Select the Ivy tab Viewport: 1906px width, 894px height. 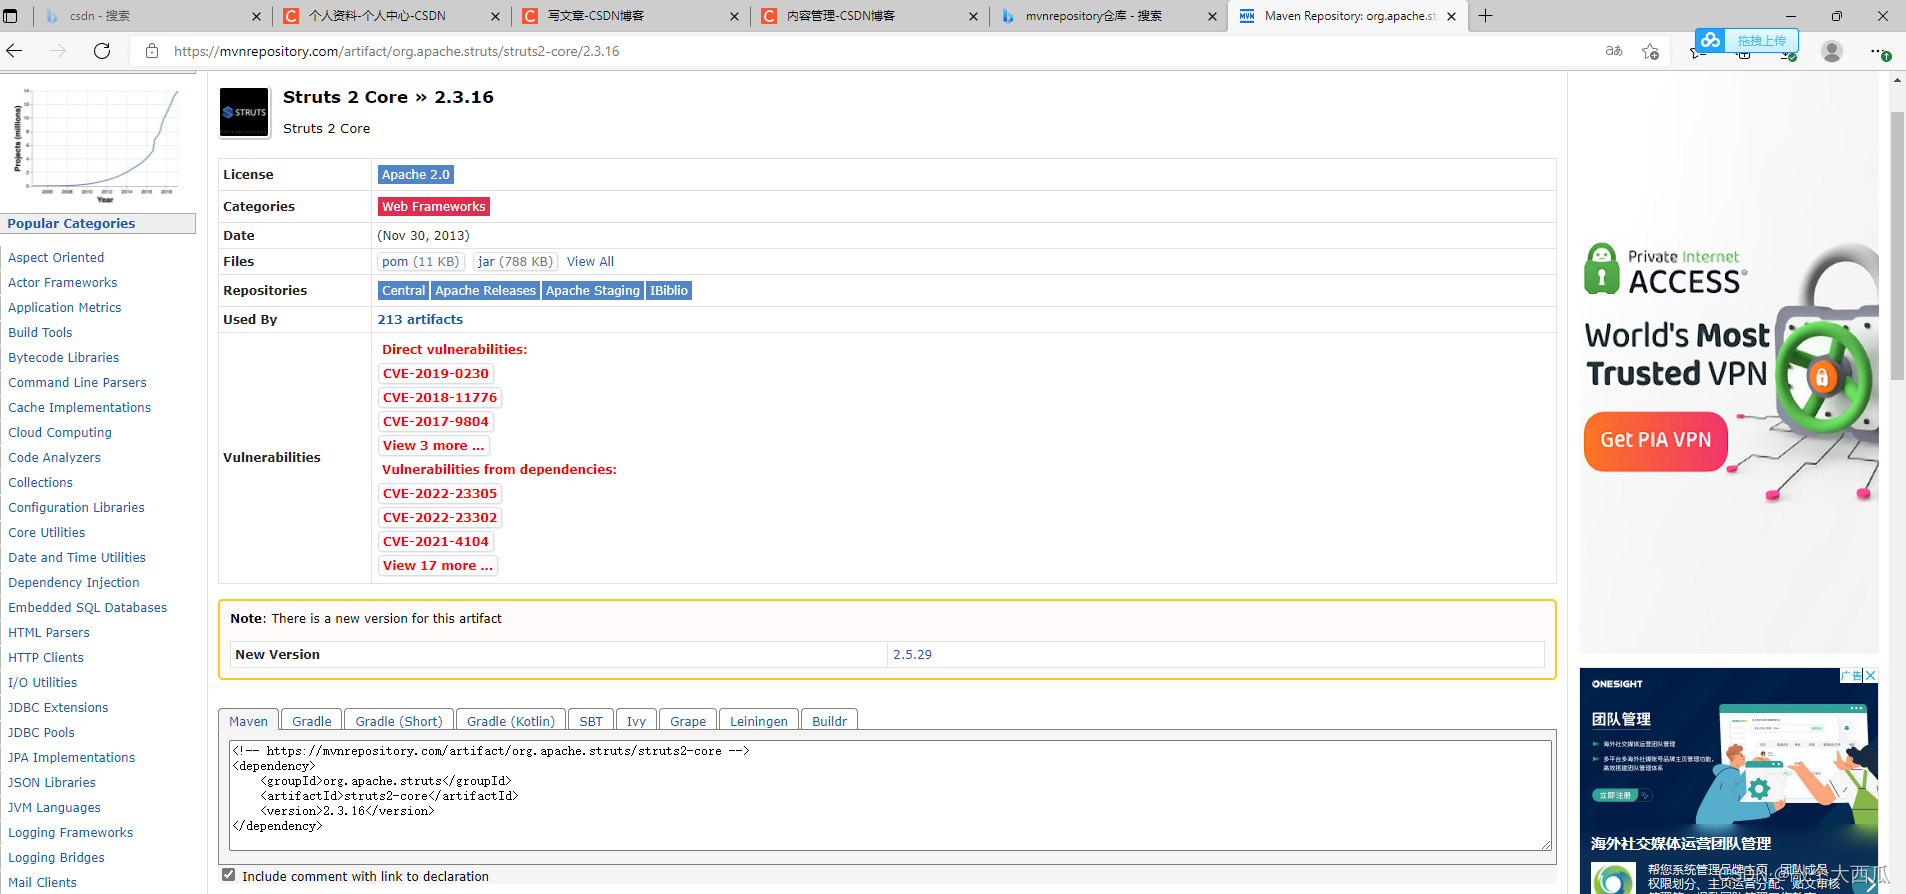tap(636, 721)
